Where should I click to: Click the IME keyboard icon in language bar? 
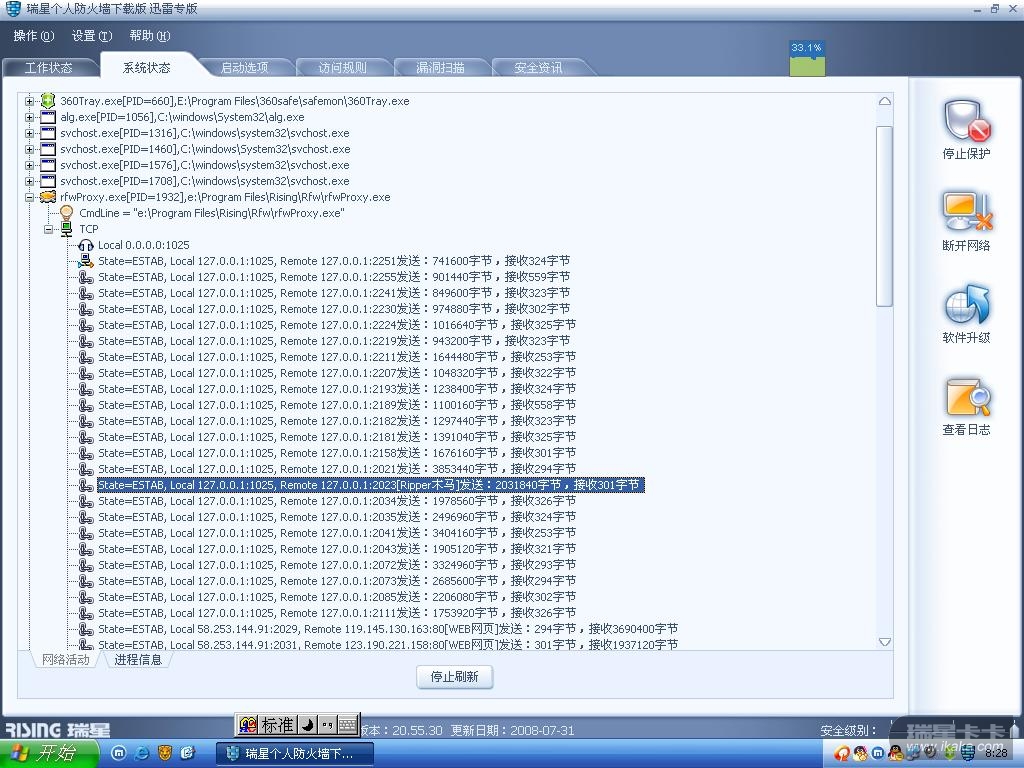click(347, 724)
